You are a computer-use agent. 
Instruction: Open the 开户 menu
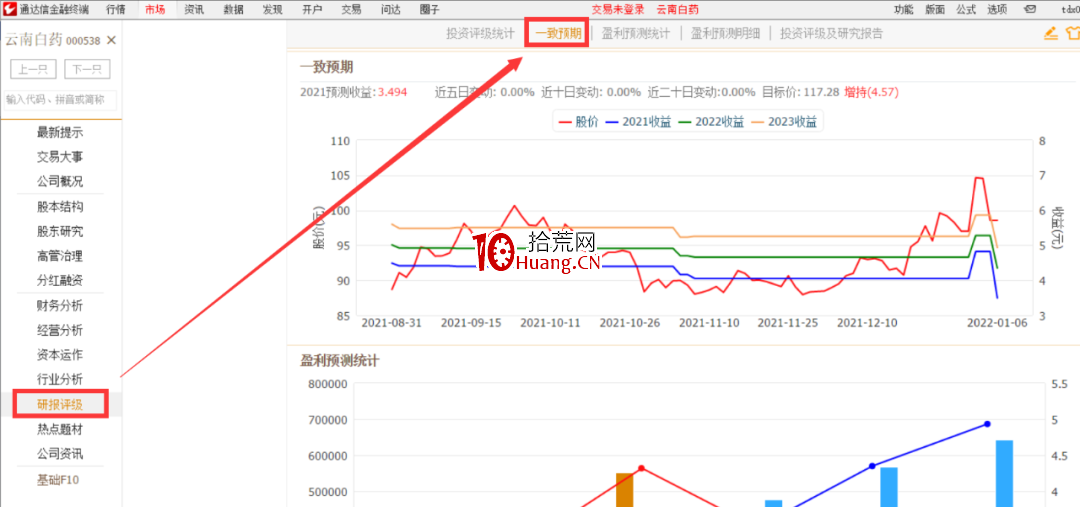312,10
